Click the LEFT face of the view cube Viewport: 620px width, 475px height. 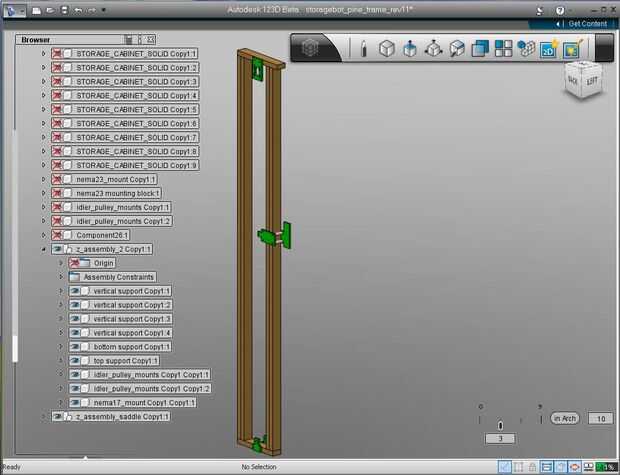pyautogui.click(x=592, y=81)
